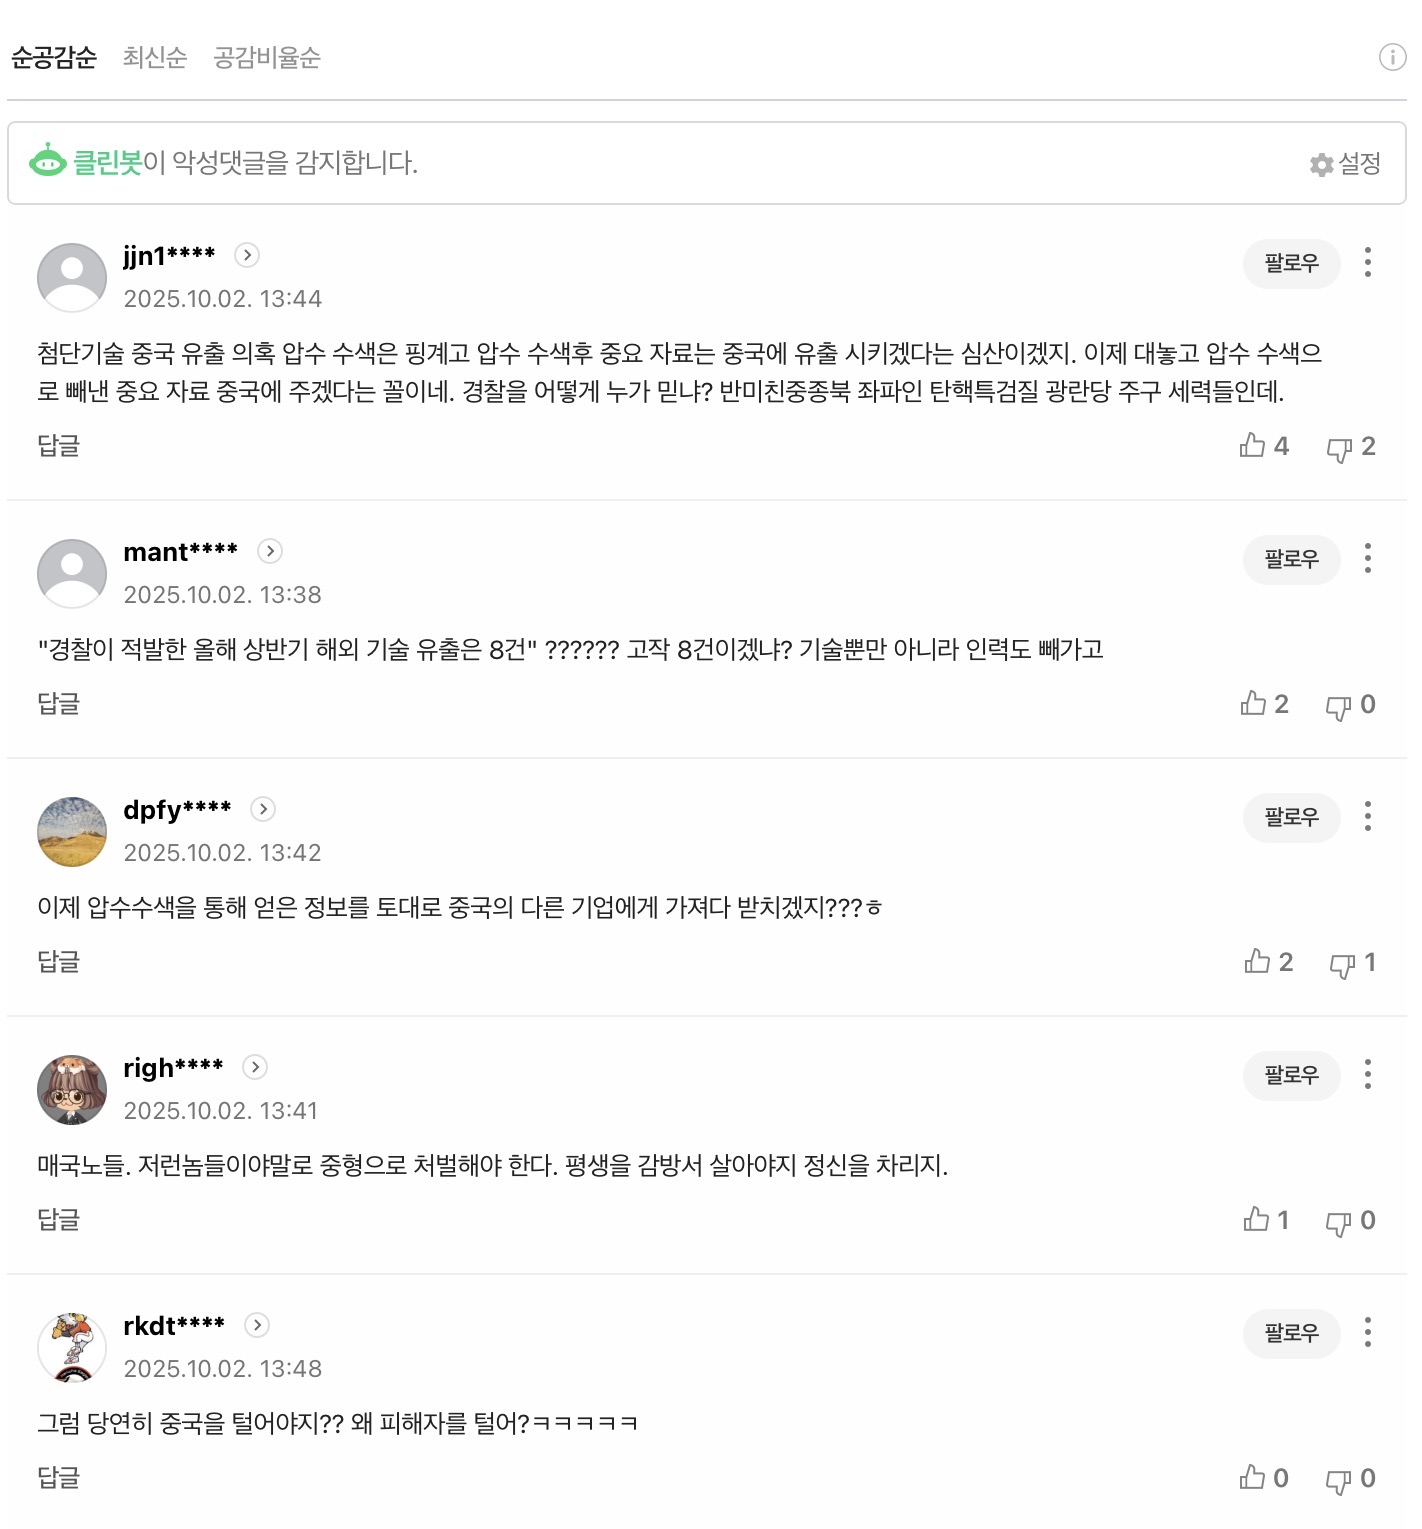Thumbs-down the dpfy**** comment

pos(1342,965)
